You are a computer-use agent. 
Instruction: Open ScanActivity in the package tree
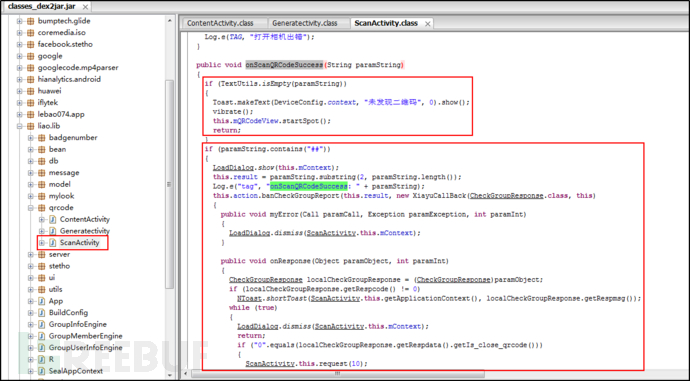point(79,242)
